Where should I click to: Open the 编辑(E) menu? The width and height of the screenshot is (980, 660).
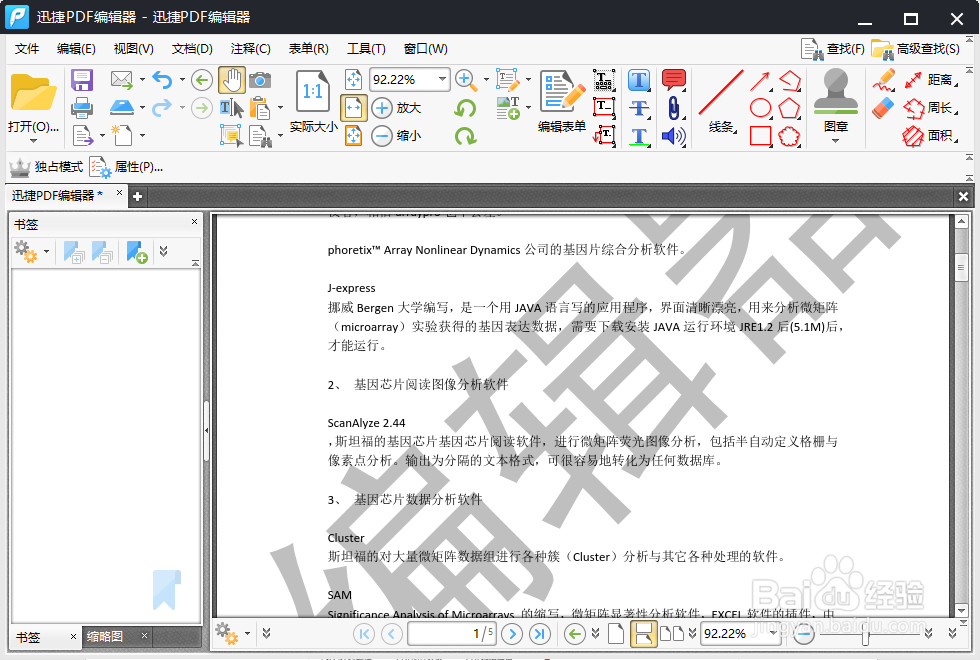point(76,49)
